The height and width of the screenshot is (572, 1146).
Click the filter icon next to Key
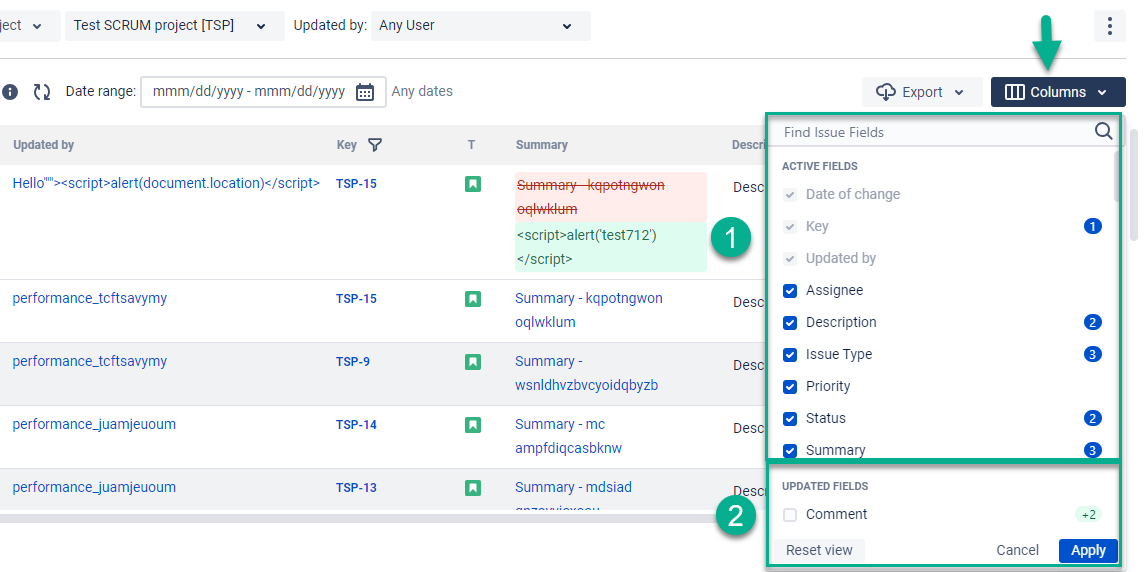pos(375,145)
